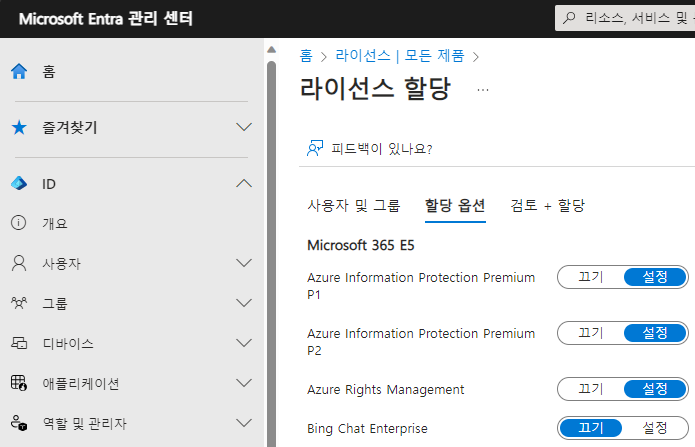Select 끄기 for Bing Chat Enterprise

click(591, 428)
